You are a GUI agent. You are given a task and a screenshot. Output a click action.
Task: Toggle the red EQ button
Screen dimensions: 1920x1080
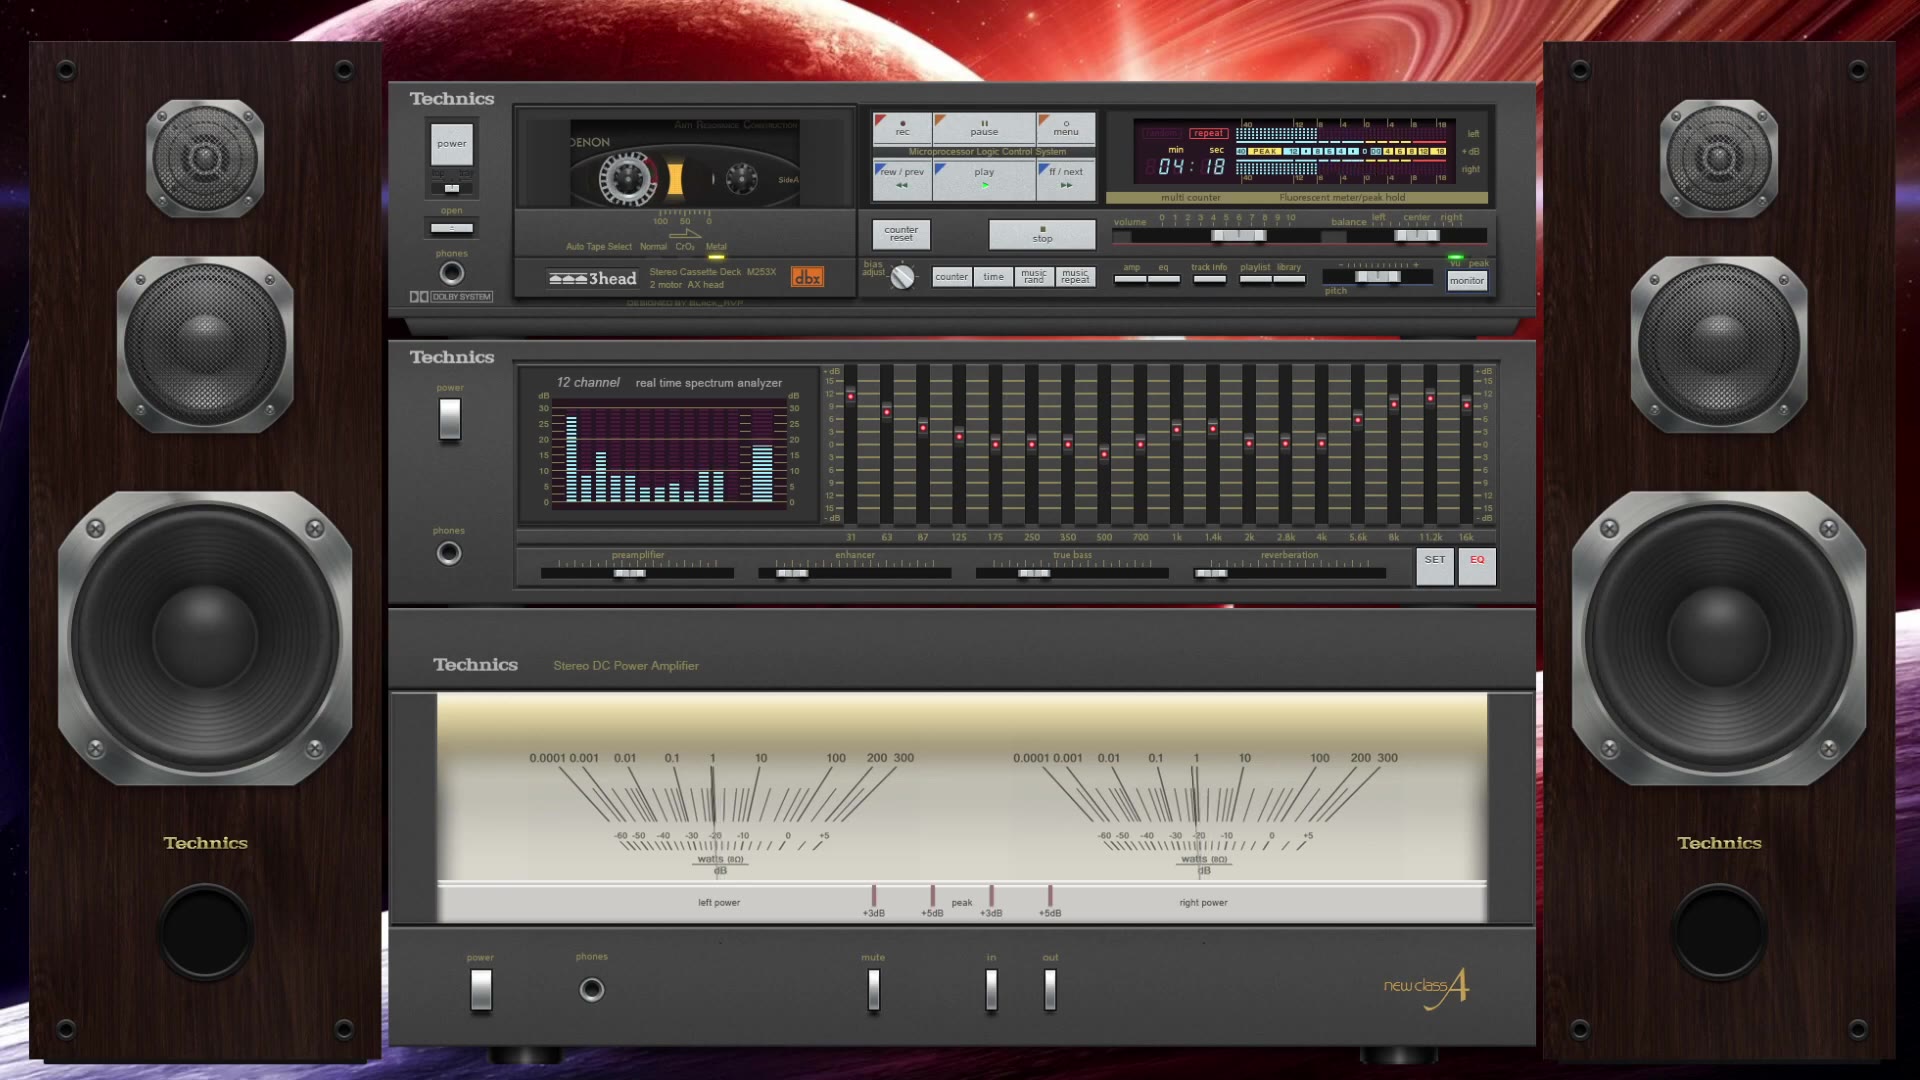pyautogui.click(x=1477, y=566)
